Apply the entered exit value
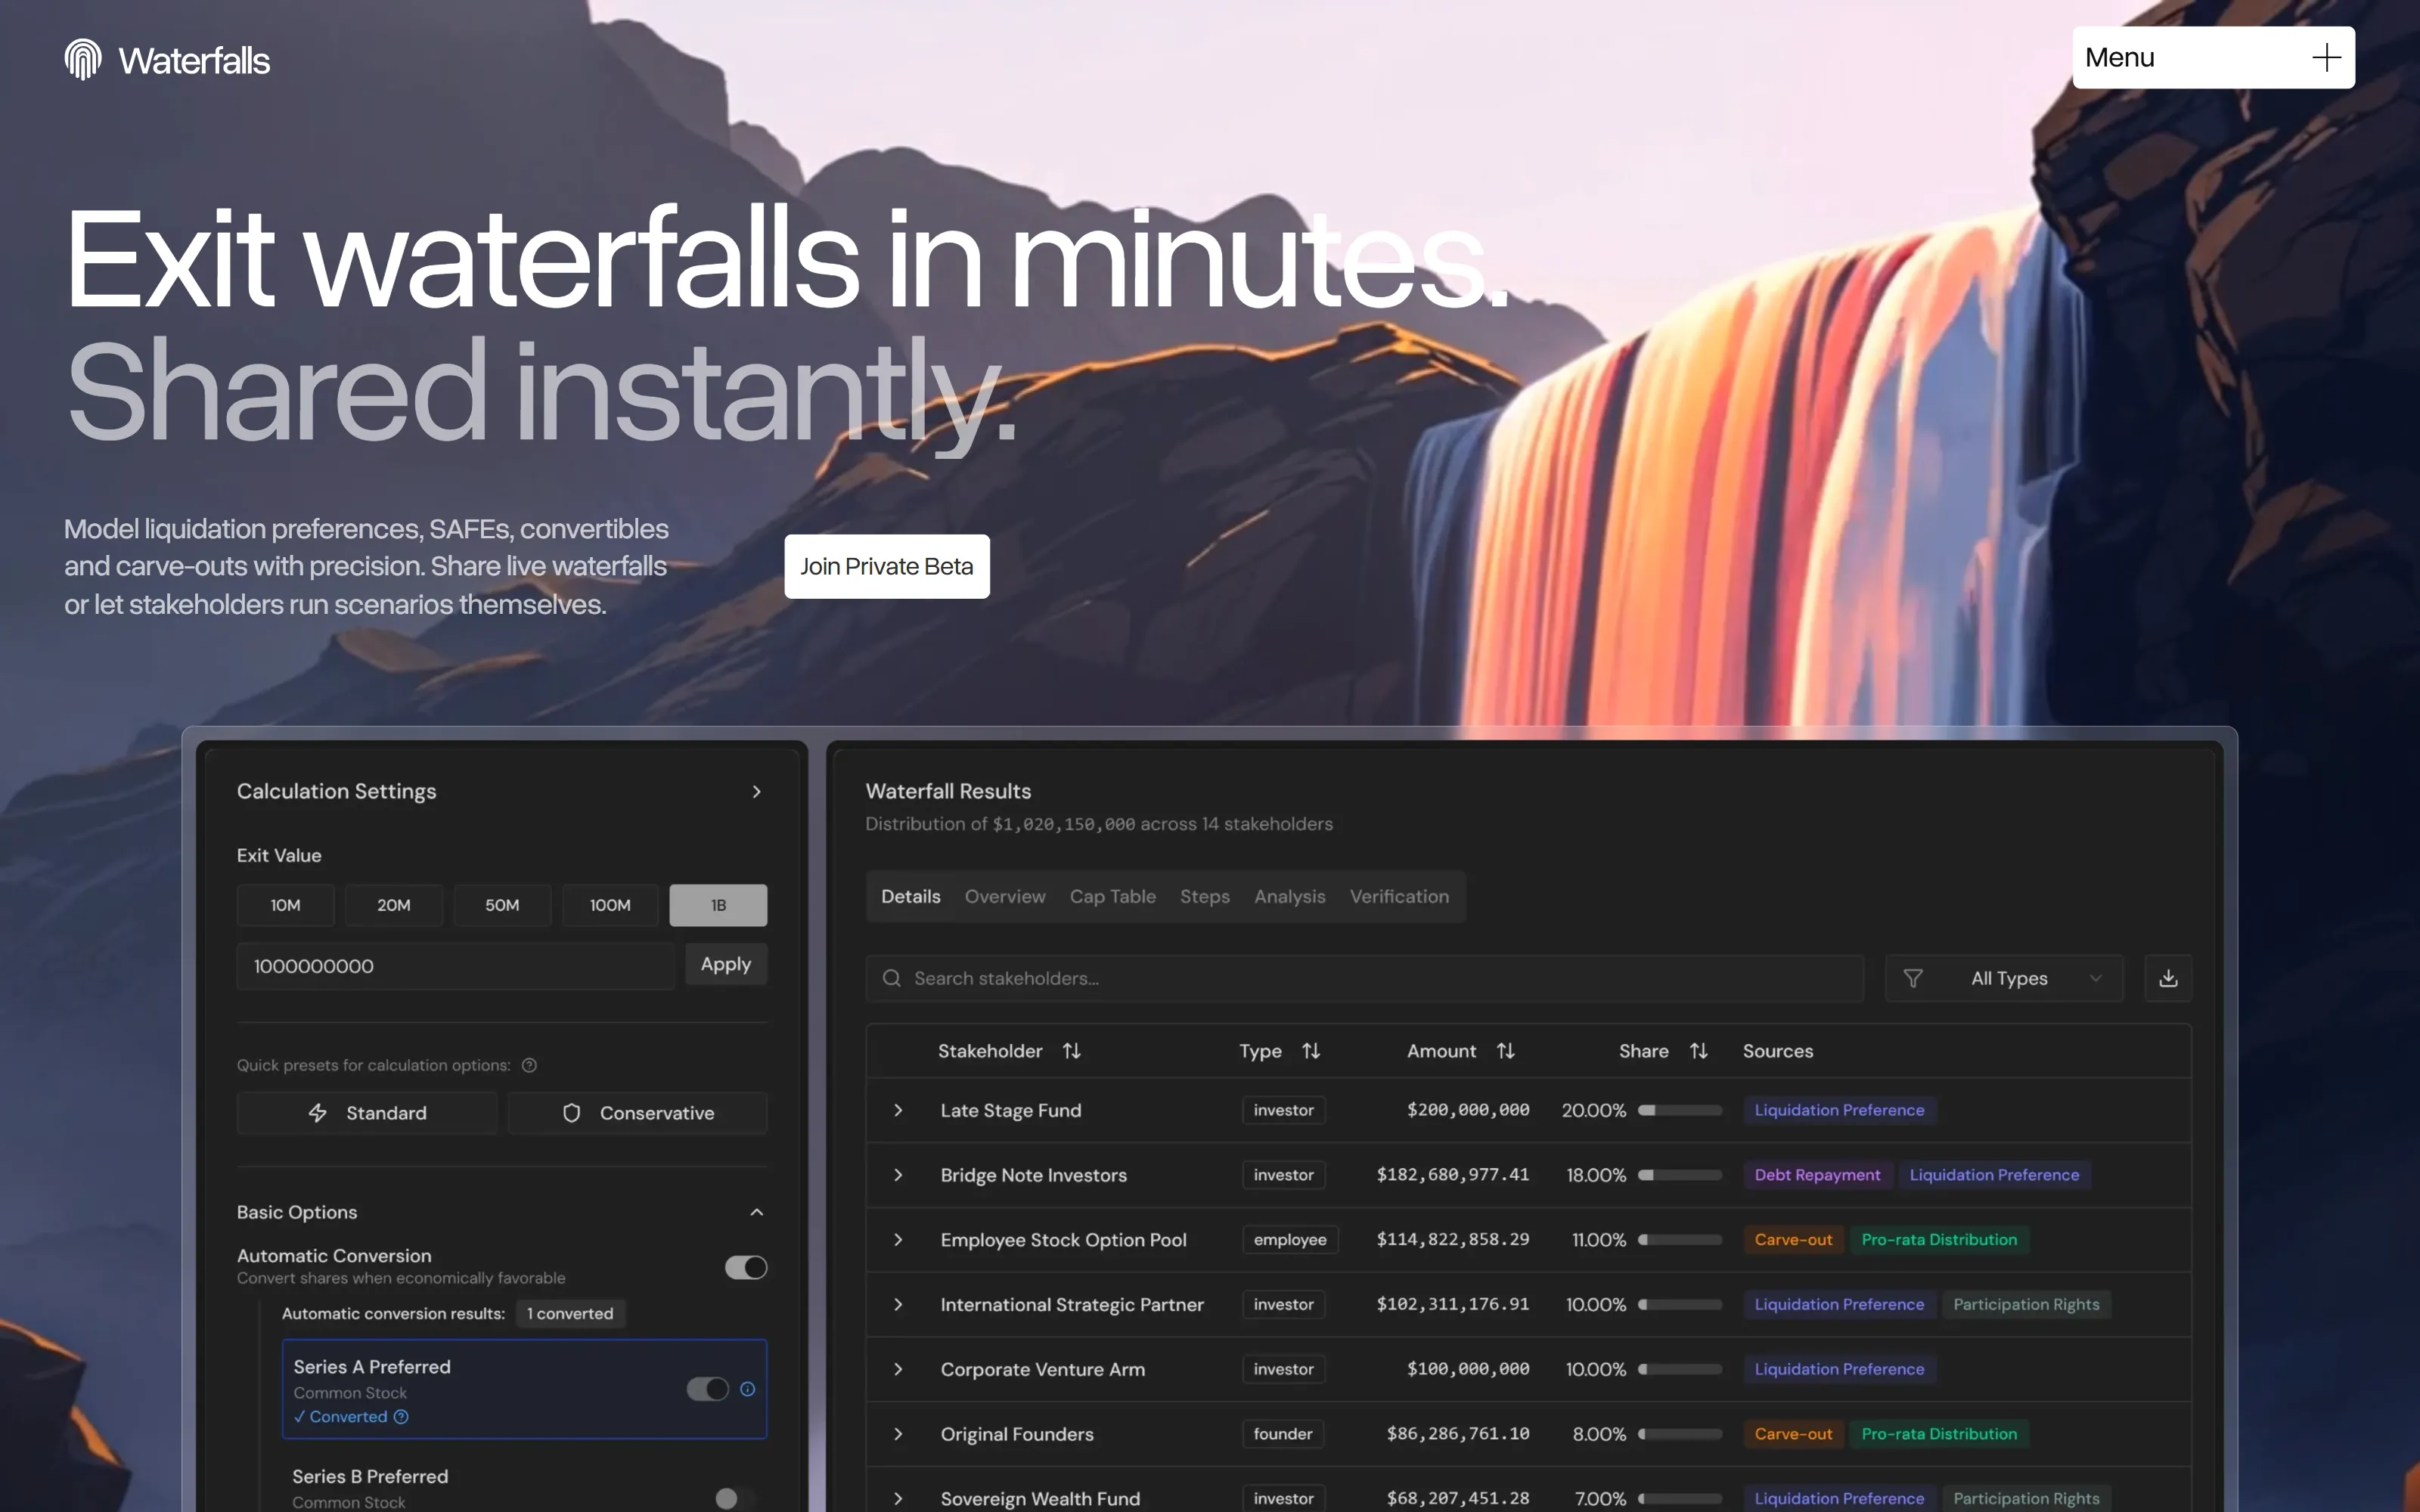 click(x=725, y=964)
